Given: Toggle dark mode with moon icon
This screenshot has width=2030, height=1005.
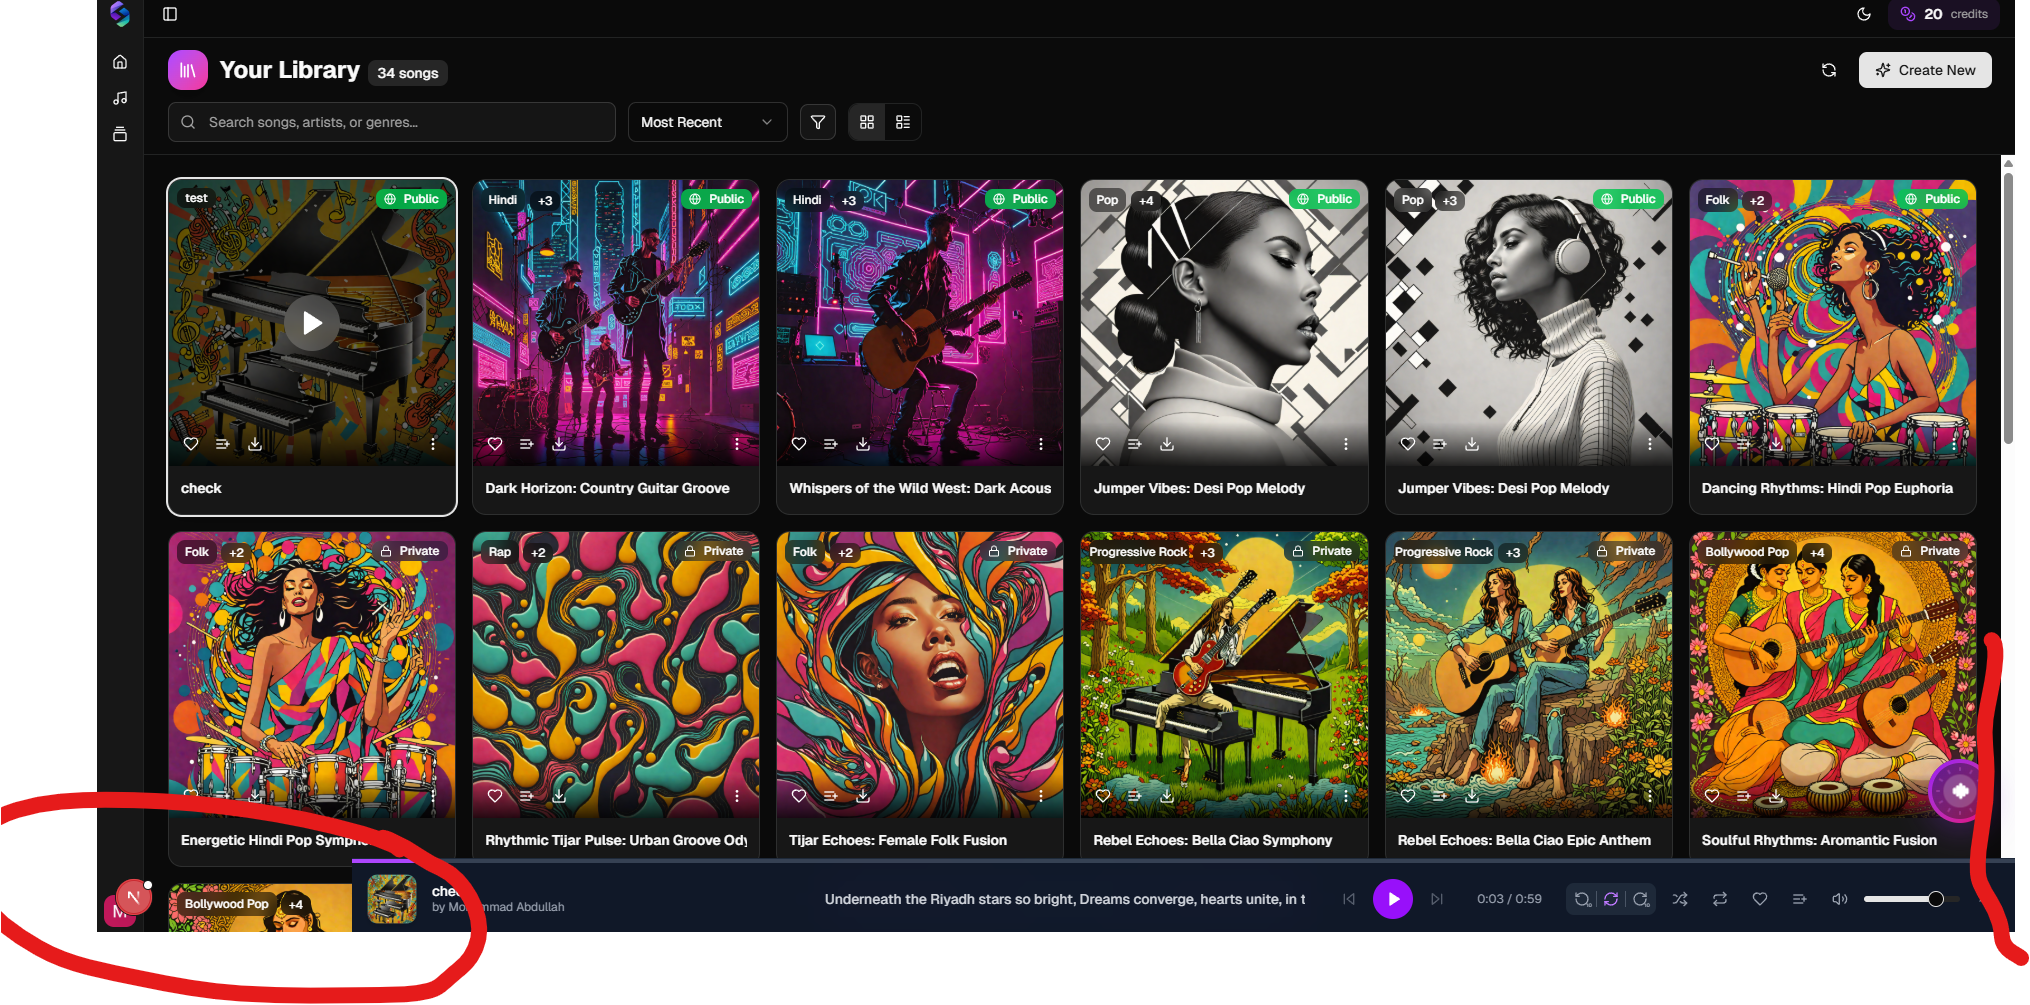Looking at the screenshot, I should (x=1864, y=14).
